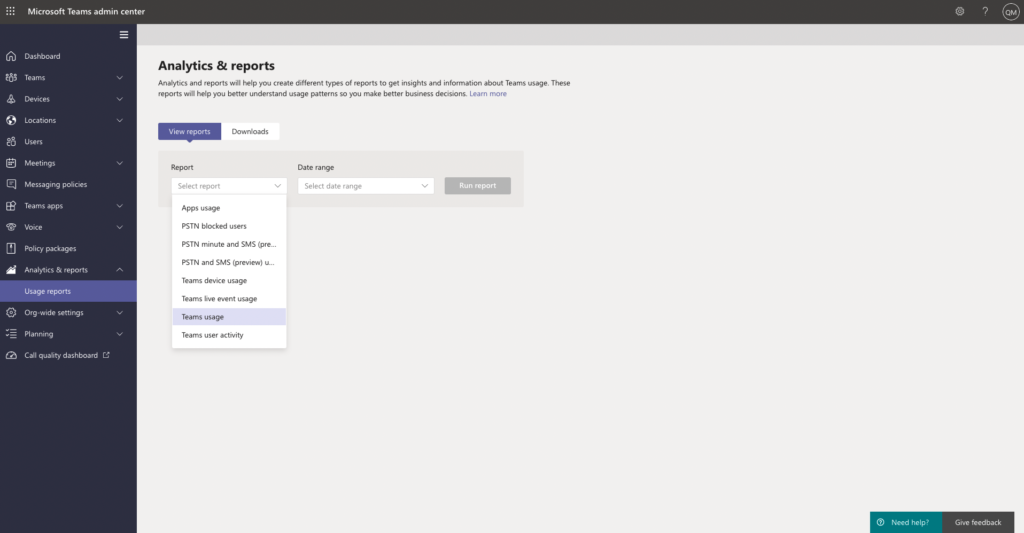Screen dimensions: 1024x533
Task: Choose PSTN blocked users report
Action: 229,226
